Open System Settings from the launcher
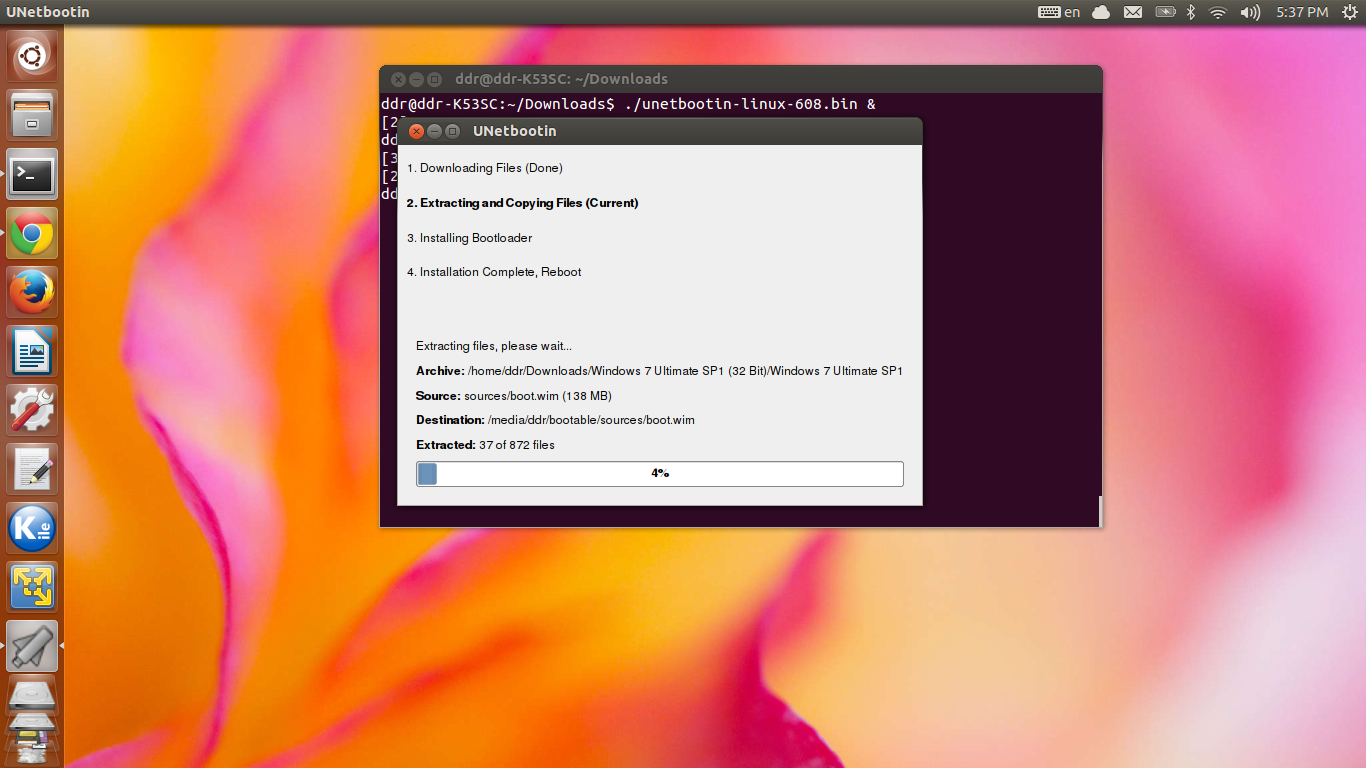 31,409
